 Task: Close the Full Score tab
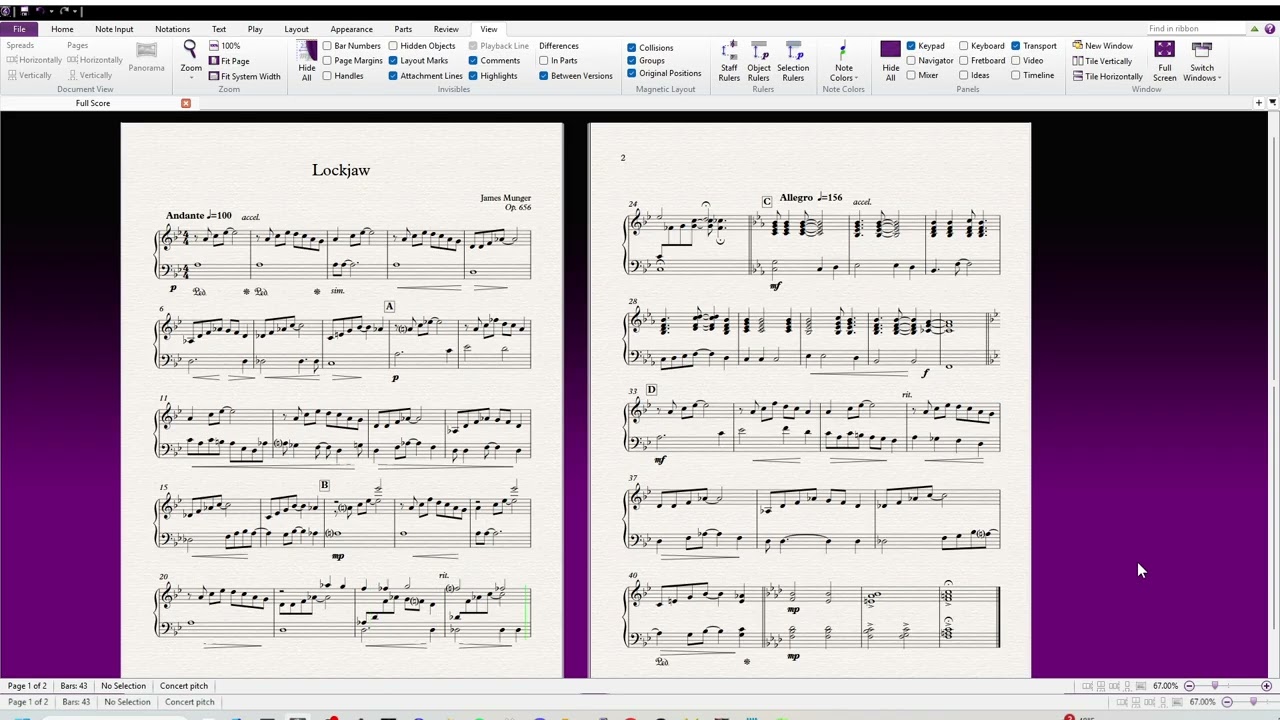[186, 103]
